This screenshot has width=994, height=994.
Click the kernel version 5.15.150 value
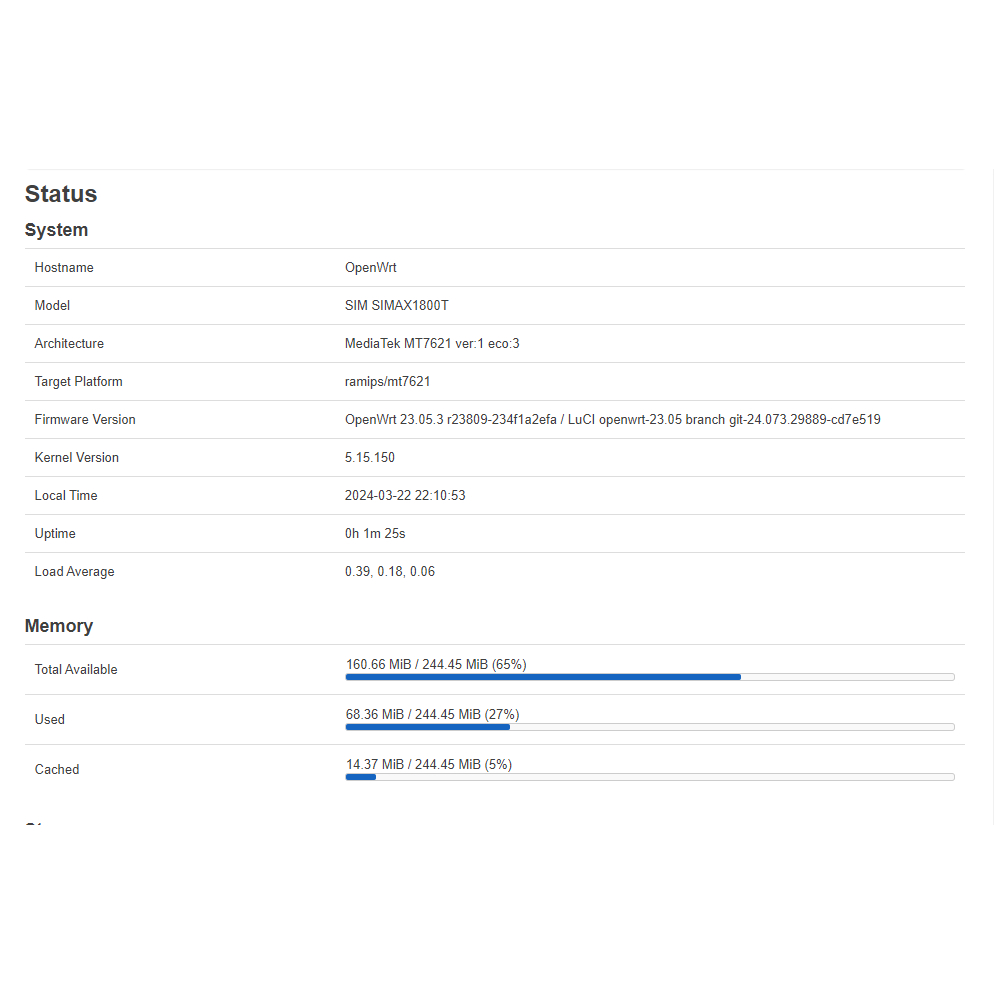[369, 458]
